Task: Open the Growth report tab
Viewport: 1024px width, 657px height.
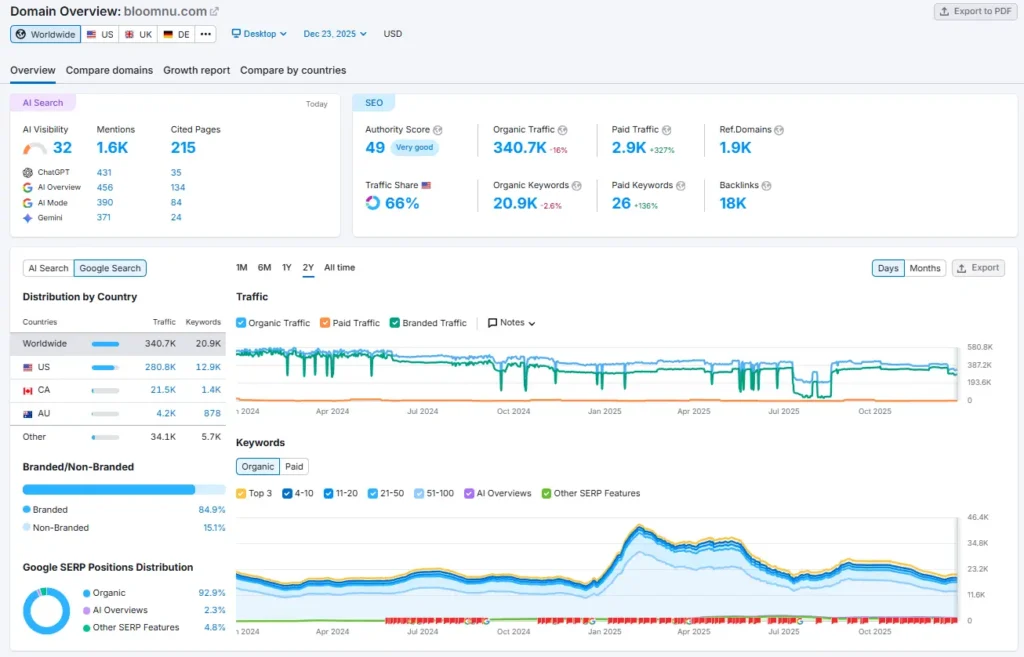Action: coord(196,70)
